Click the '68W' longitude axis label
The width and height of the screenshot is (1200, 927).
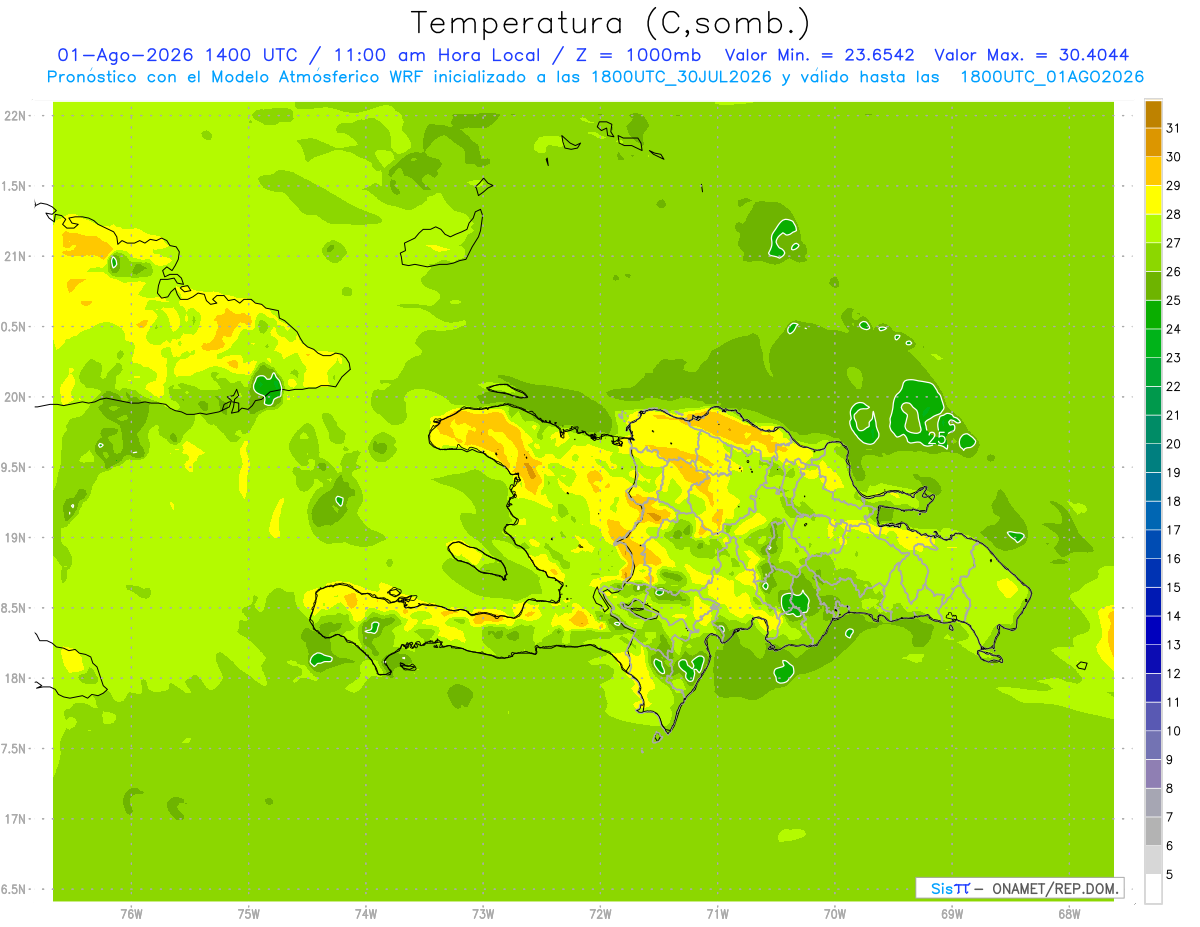coord(1069,914)
